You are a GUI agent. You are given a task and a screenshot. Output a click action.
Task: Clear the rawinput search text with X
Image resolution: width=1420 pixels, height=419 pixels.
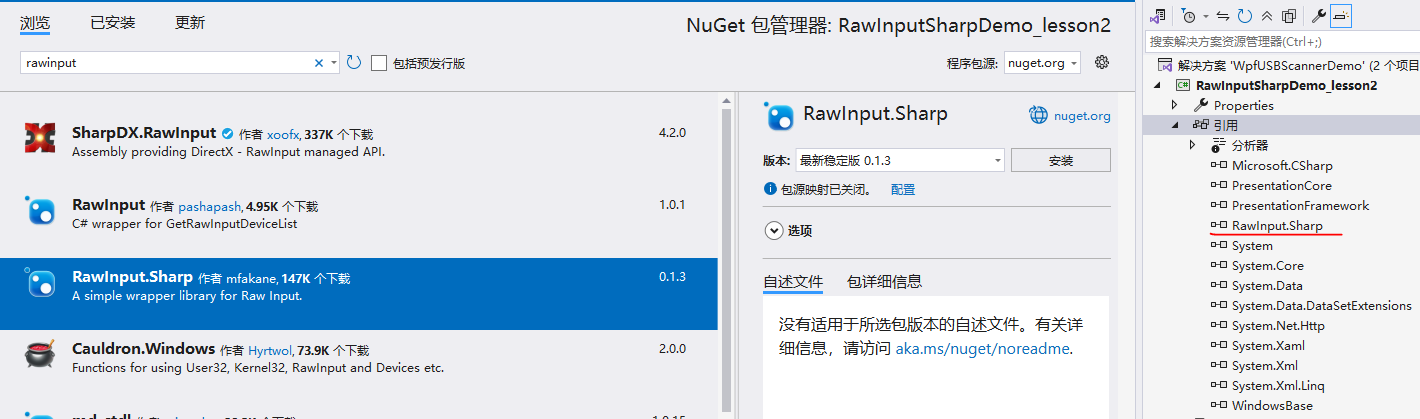pyautogui.click(x=319, y=62)
